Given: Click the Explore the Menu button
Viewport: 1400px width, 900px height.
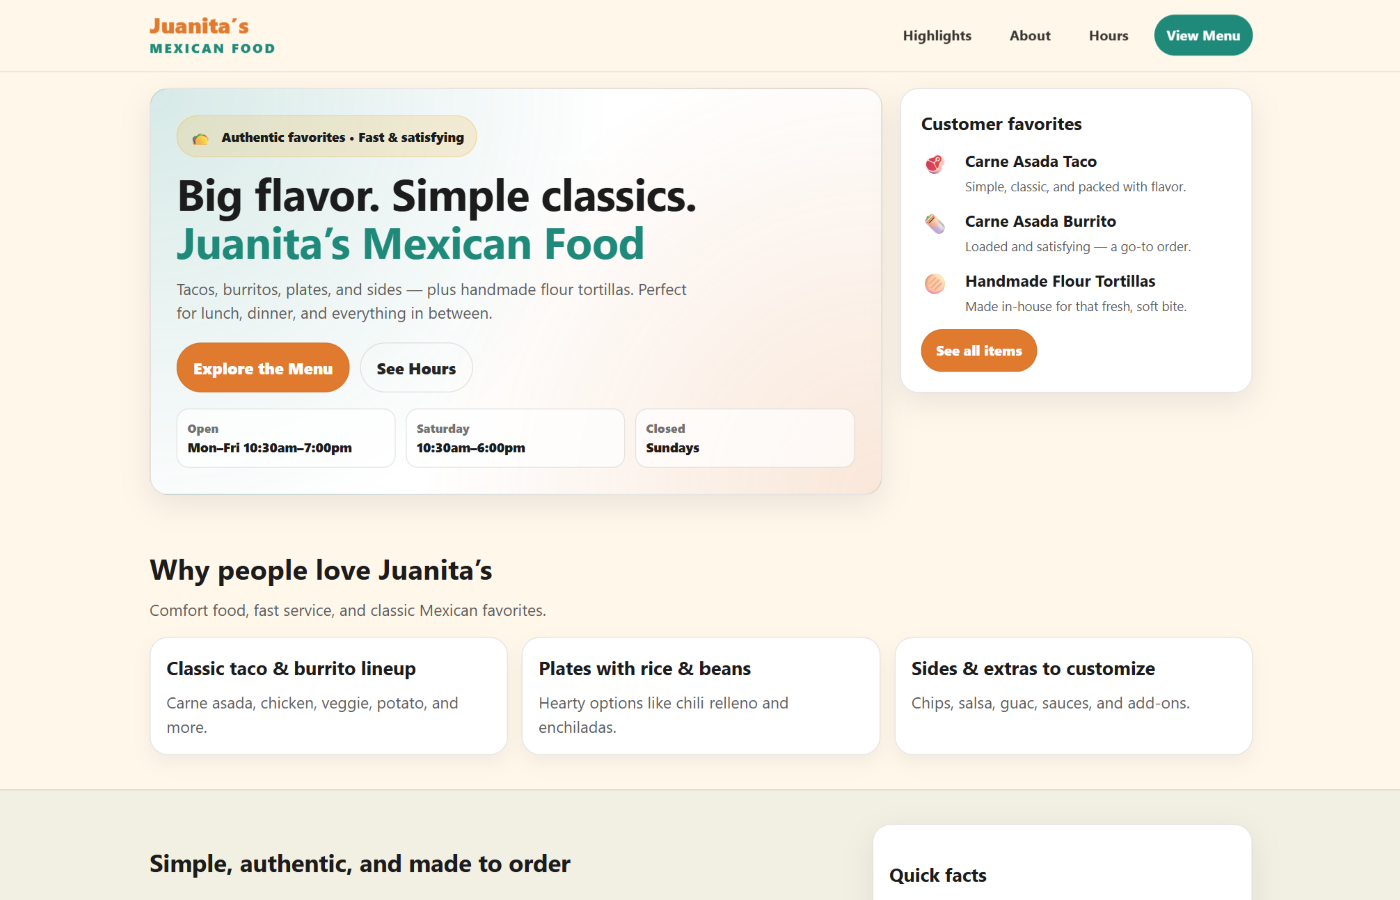Looking at the screenshot, I should click(262, 367).
